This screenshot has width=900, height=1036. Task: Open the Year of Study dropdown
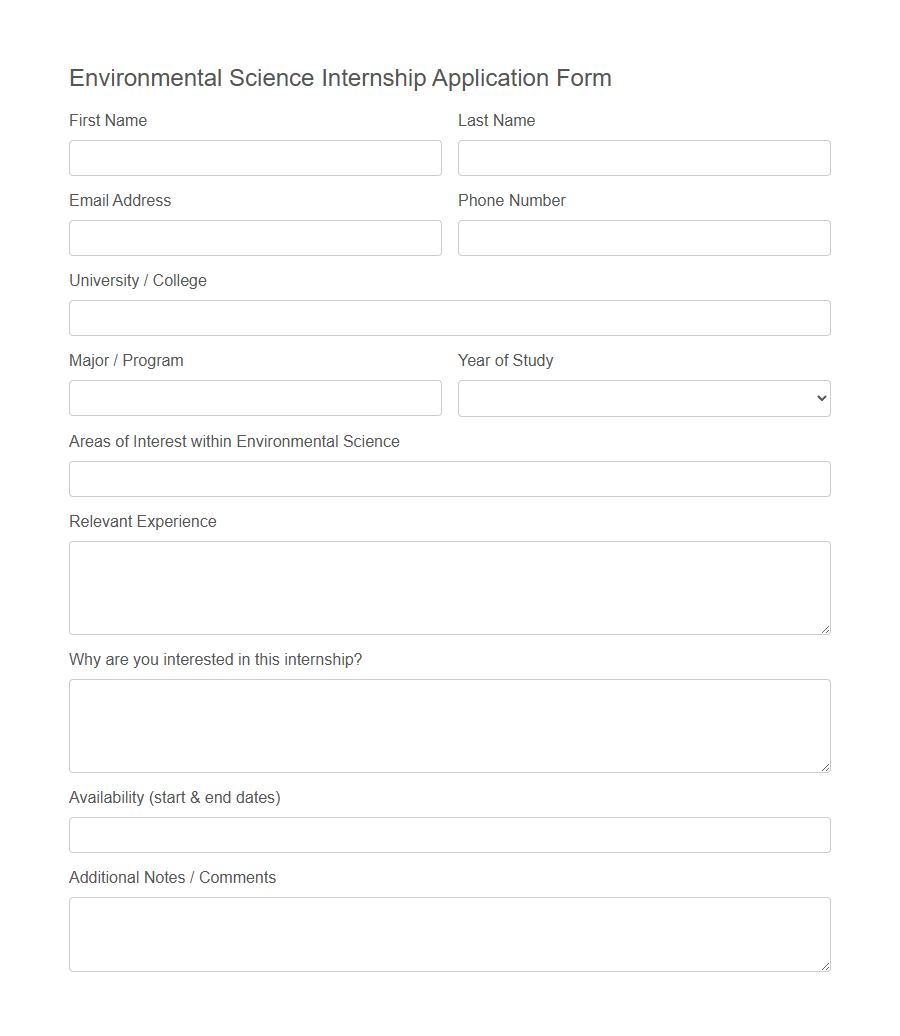[x=643, y=398]
